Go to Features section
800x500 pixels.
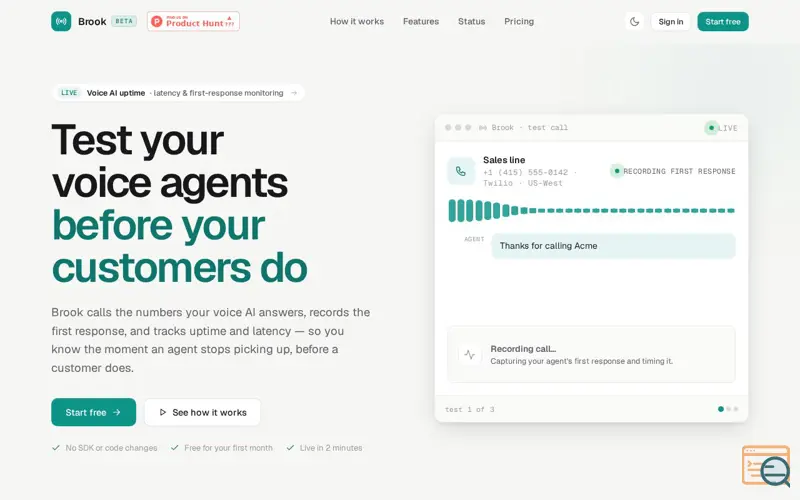[x=421, y=21]
